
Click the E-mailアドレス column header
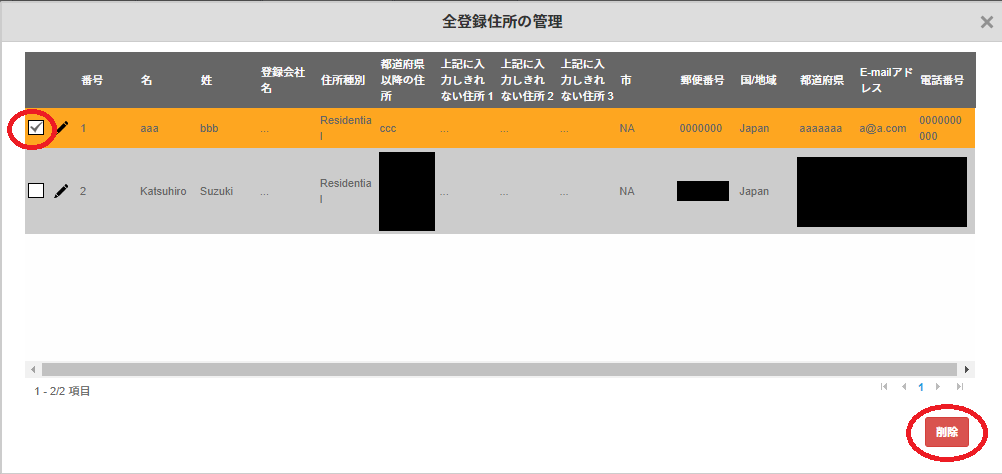coord(886,80)
